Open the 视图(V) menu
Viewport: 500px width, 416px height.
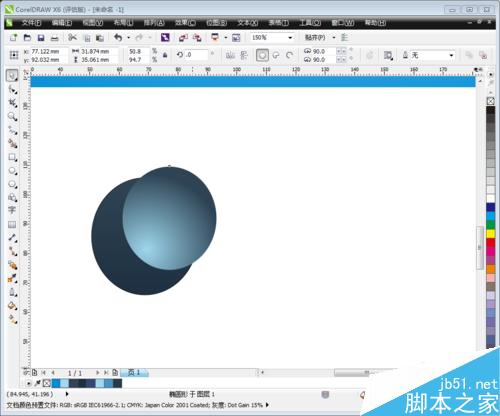click(x=93, y=23)
